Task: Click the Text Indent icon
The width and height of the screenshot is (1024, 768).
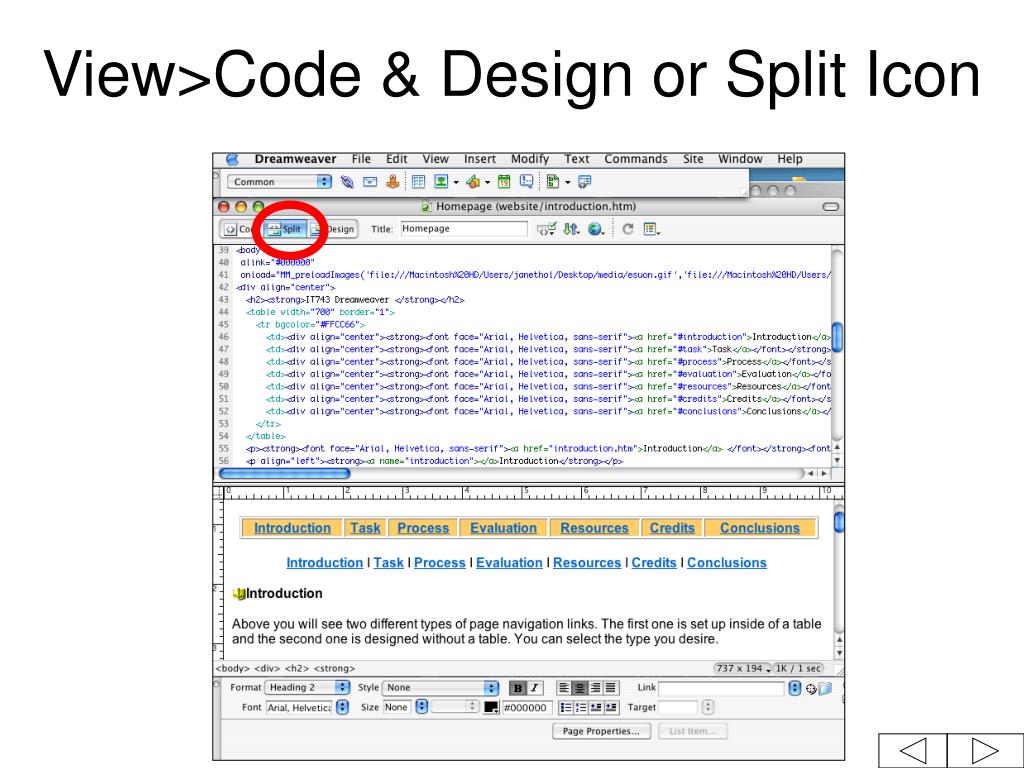Action: point(611,707)
